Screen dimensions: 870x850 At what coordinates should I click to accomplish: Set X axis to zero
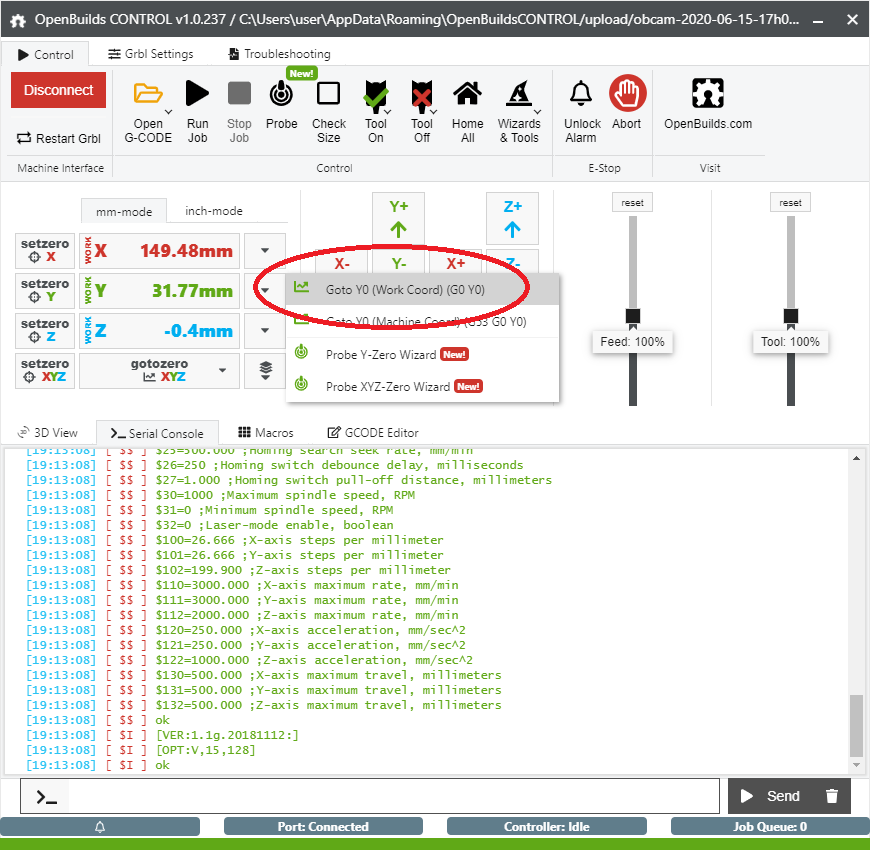[45, 250]
